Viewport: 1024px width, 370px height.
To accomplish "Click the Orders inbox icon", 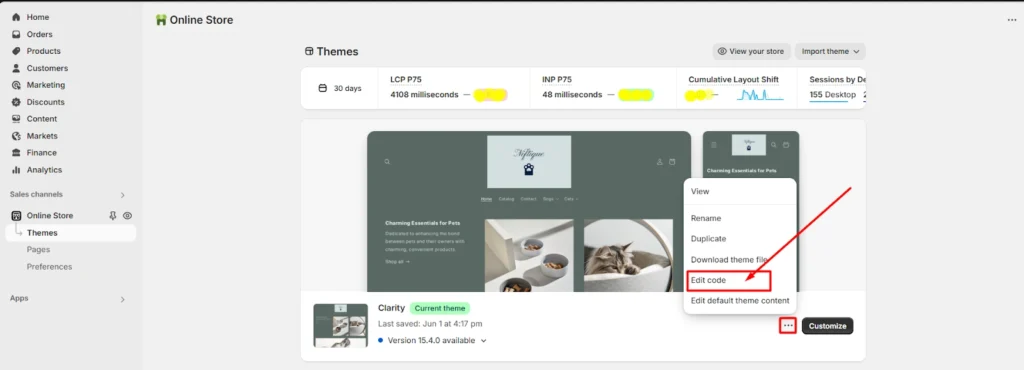I will point(16,34).
